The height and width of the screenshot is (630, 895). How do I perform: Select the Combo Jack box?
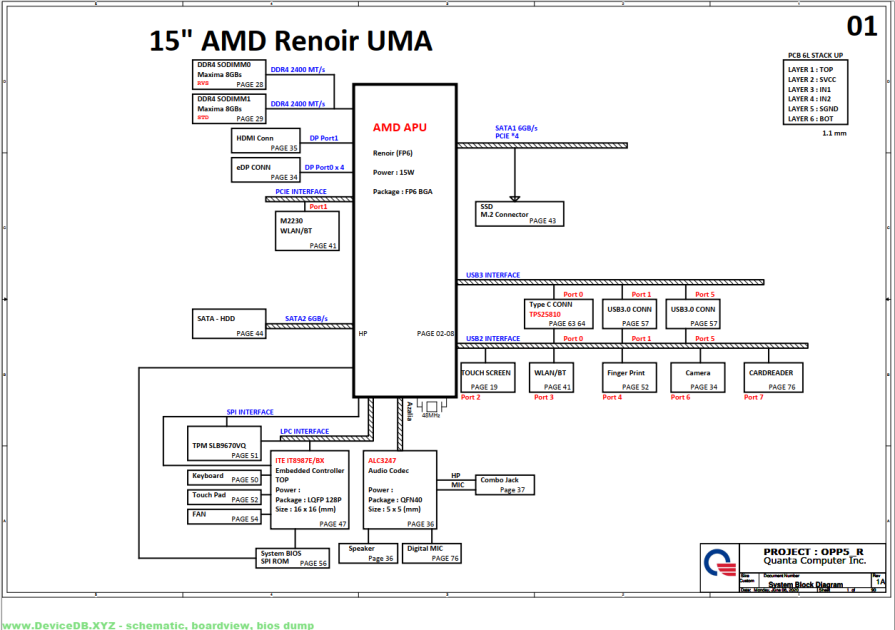click(505, 485)
